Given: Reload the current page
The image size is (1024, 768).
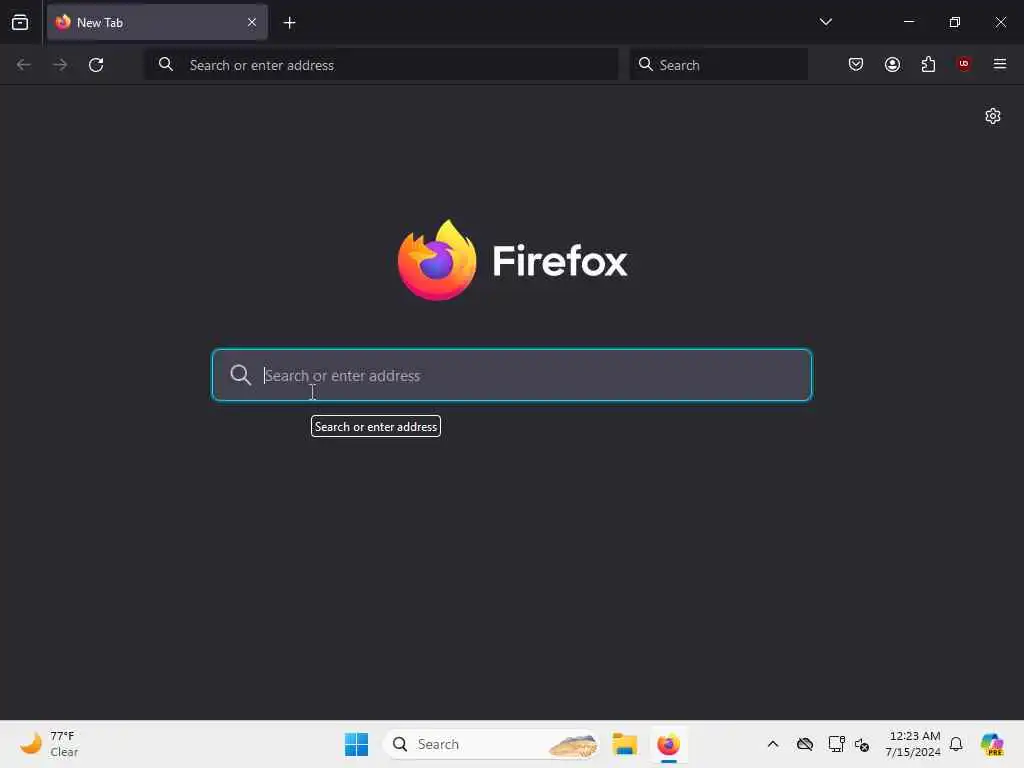Looking at the screenshot, I should 96,65.
